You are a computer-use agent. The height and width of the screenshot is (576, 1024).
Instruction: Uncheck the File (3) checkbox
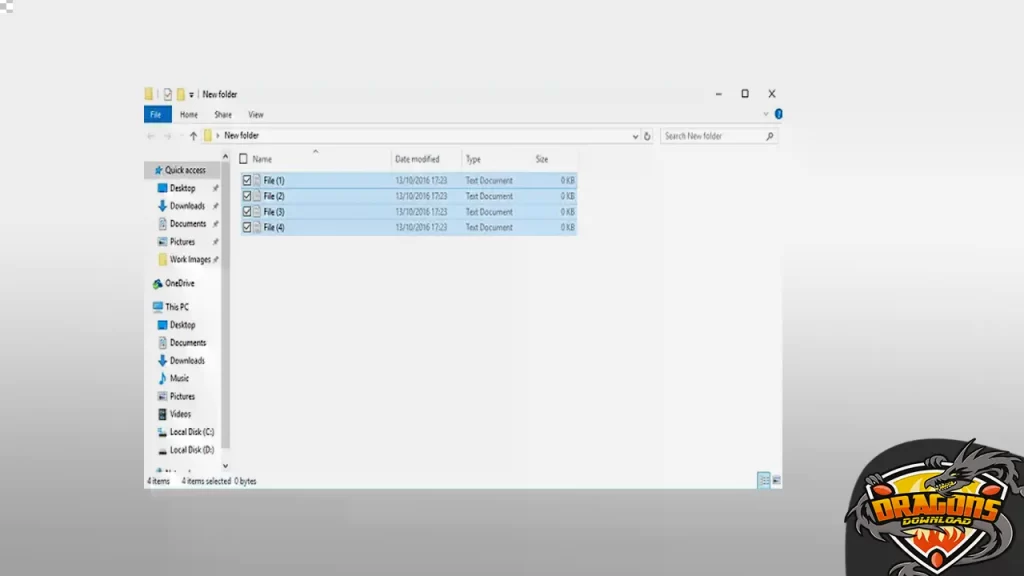pyautogui.click(x=247, y=212)
